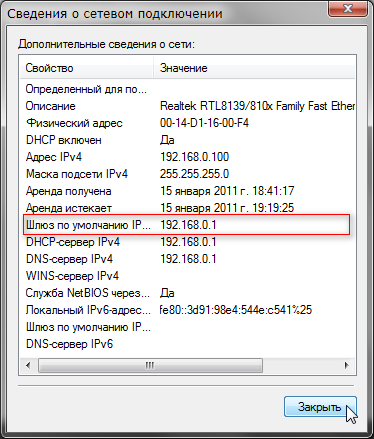The height and width of the screenshot is (439, 374).
Task: Select the DNS-сервер IPv4 row
Action: point(188,259)
